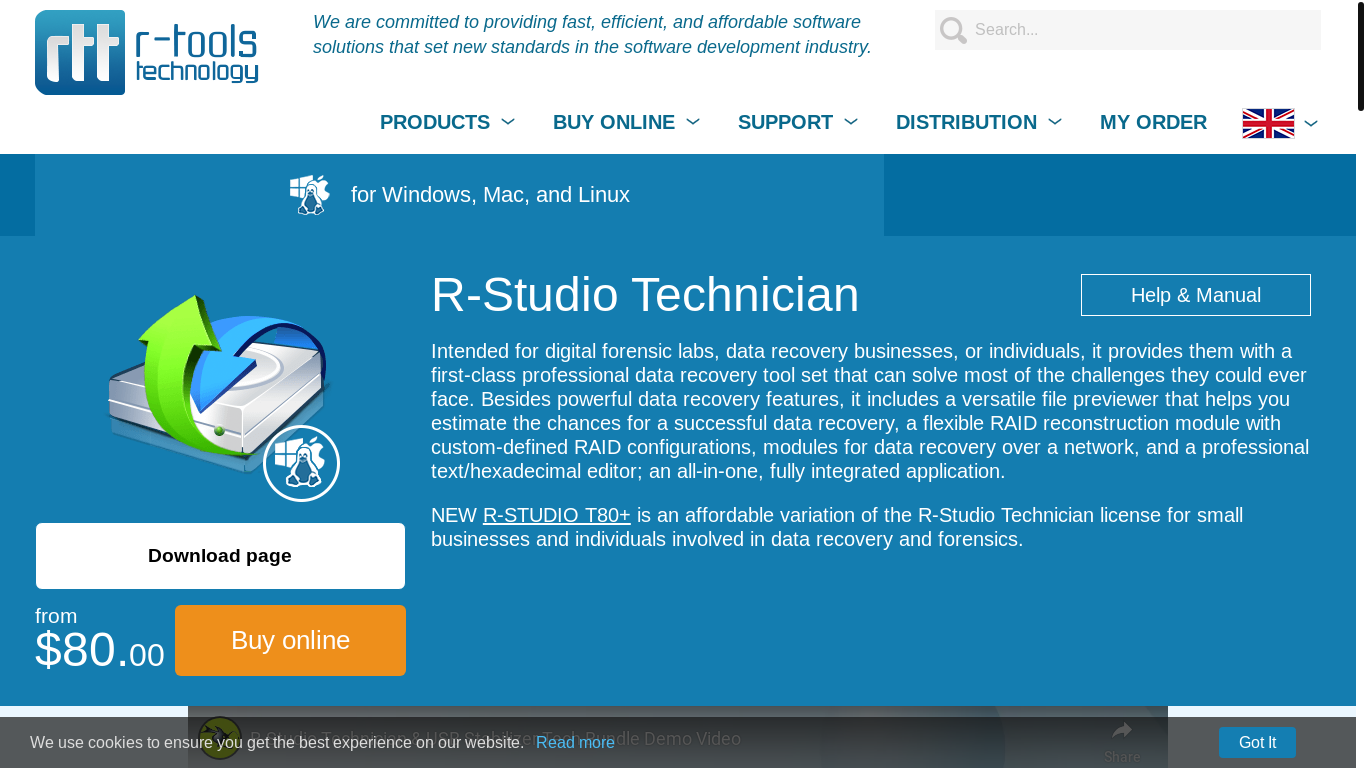
Task: Click the company commitment tagline text
Action: [x=592, y=34]
